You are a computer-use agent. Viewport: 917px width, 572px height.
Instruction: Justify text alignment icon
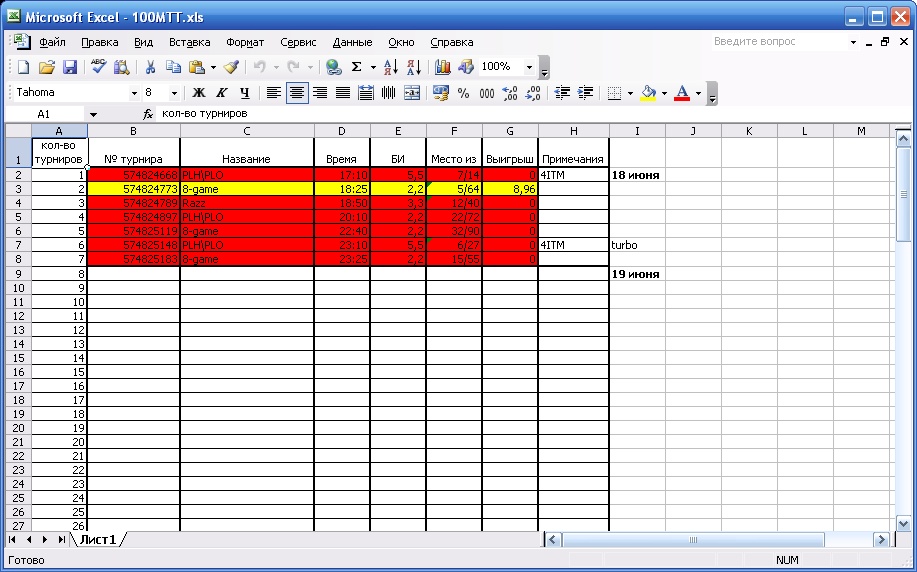(343, 92)
